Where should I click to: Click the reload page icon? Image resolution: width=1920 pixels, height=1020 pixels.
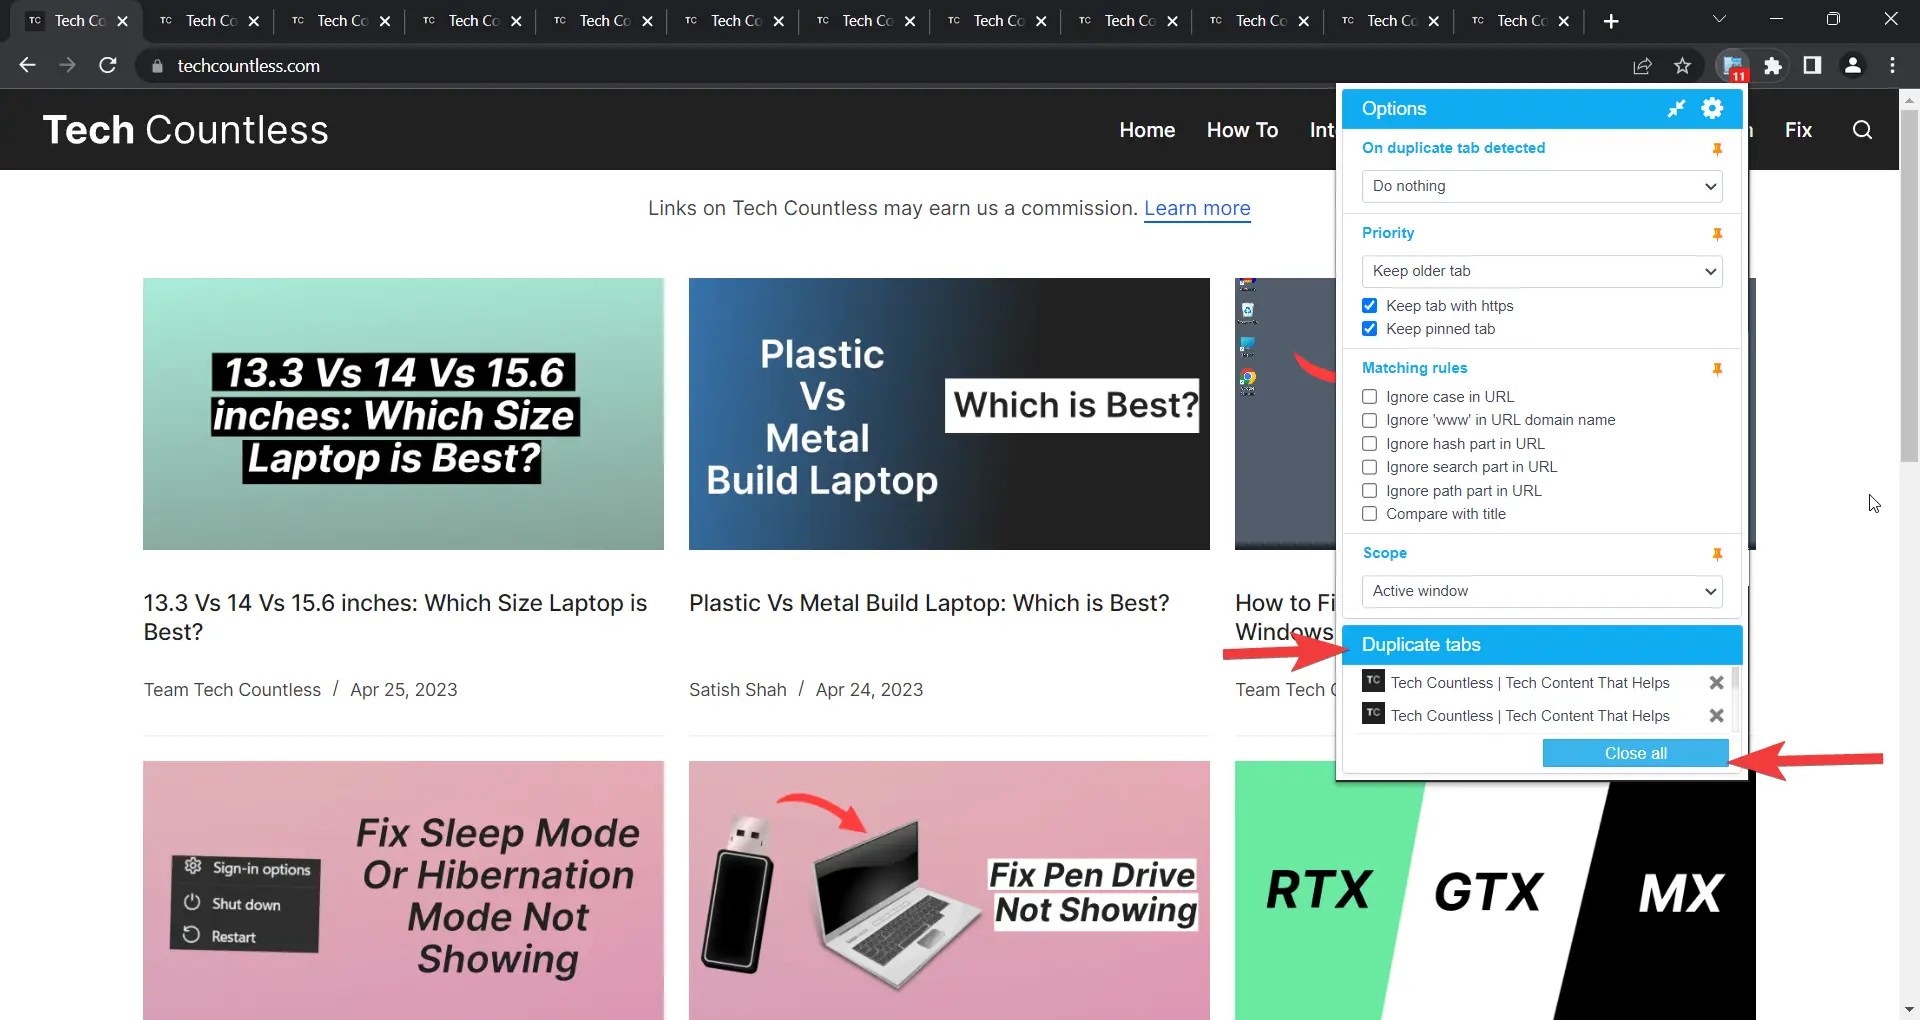tap(107, 65)
